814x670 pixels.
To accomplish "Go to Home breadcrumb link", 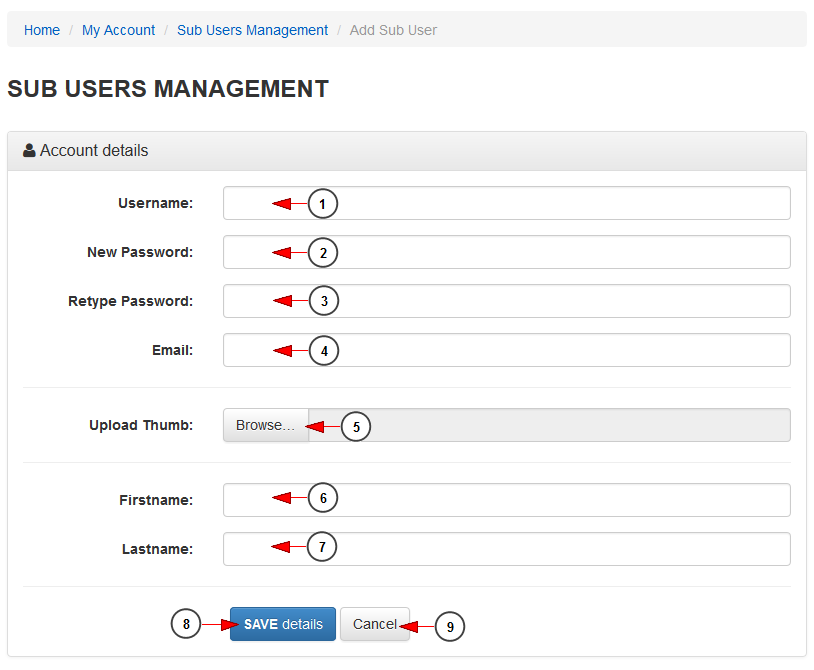I will click(42, 30).
